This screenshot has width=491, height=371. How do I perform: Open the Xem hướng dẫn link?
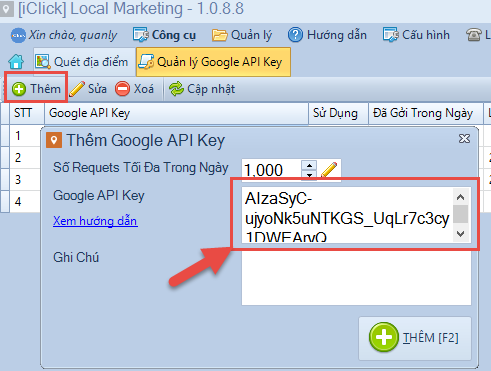point(95,221)
